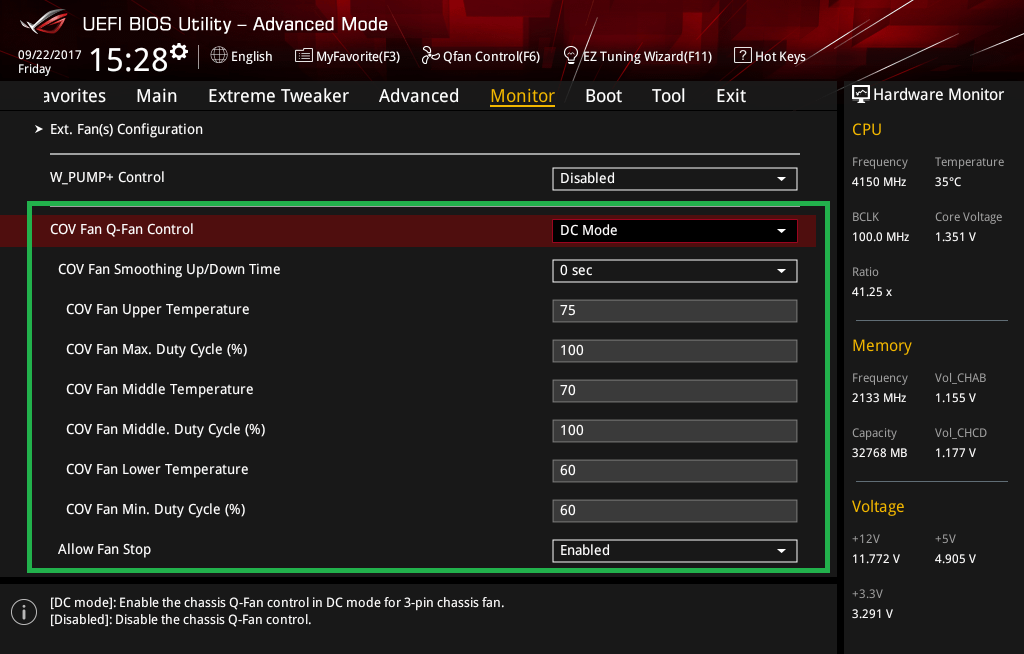Click the date 09/22/2017 Friday
This screenshot has height=654, width=1024.
tap(50, 61)
